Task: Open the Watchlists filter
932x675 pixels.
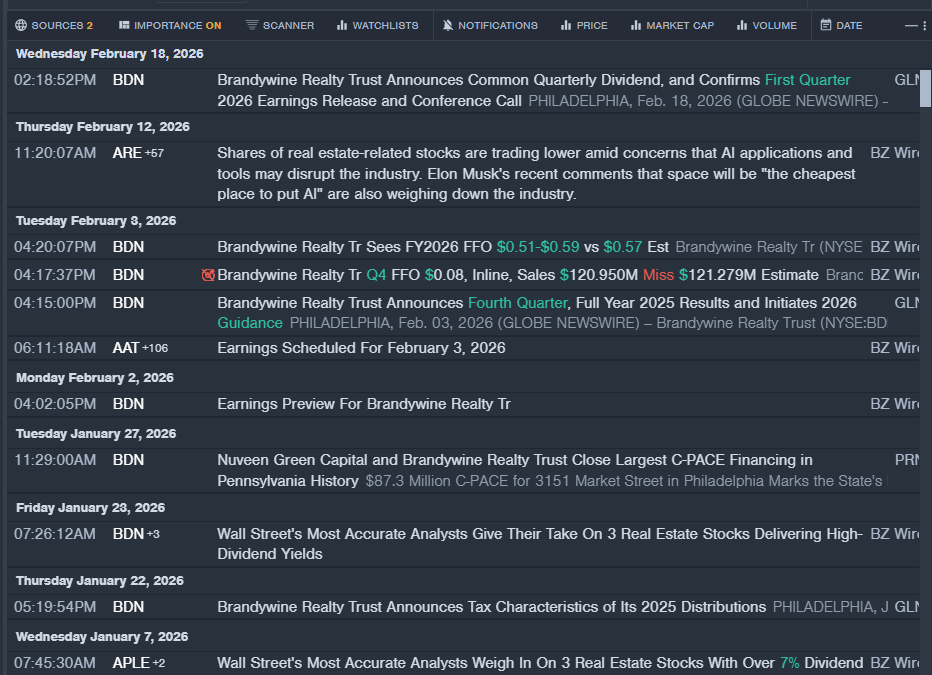Action: [x=377, y=25]
